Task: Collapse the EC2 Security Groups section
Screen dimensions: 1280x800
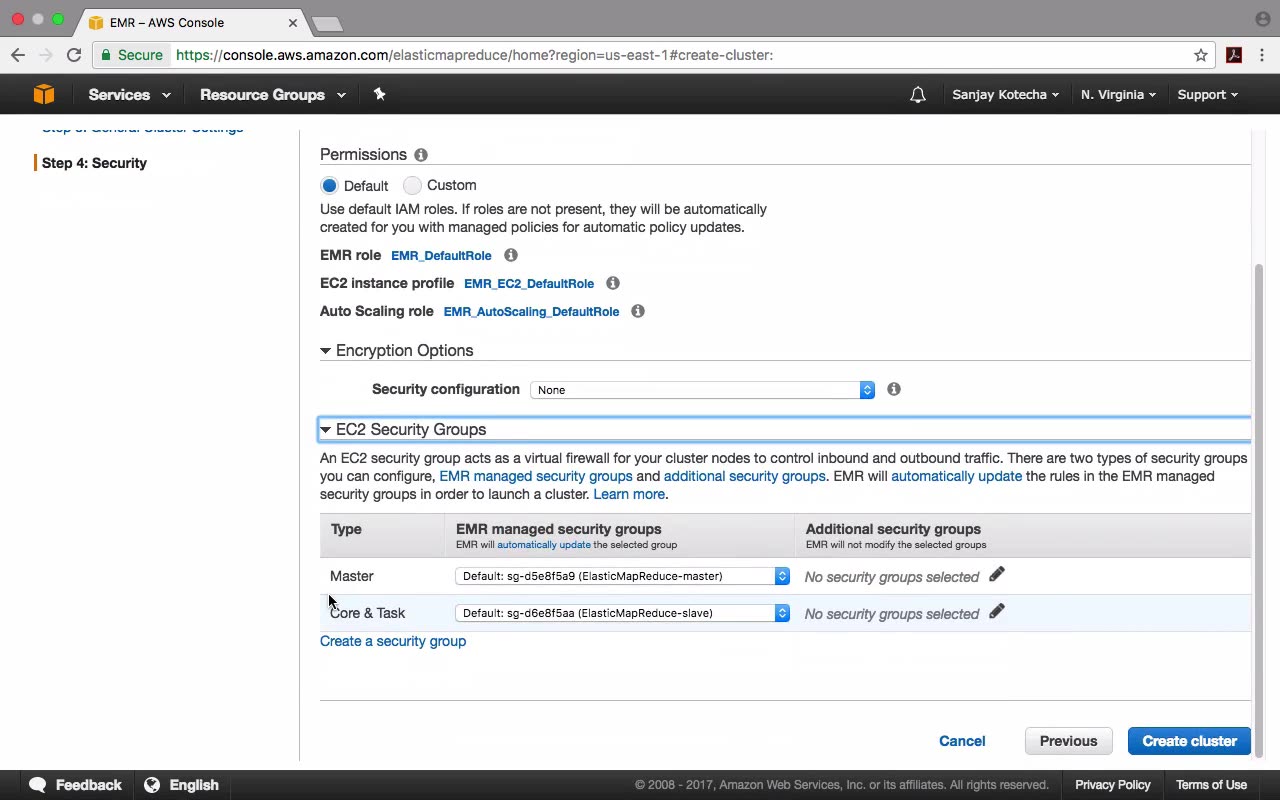Action: 326,430
